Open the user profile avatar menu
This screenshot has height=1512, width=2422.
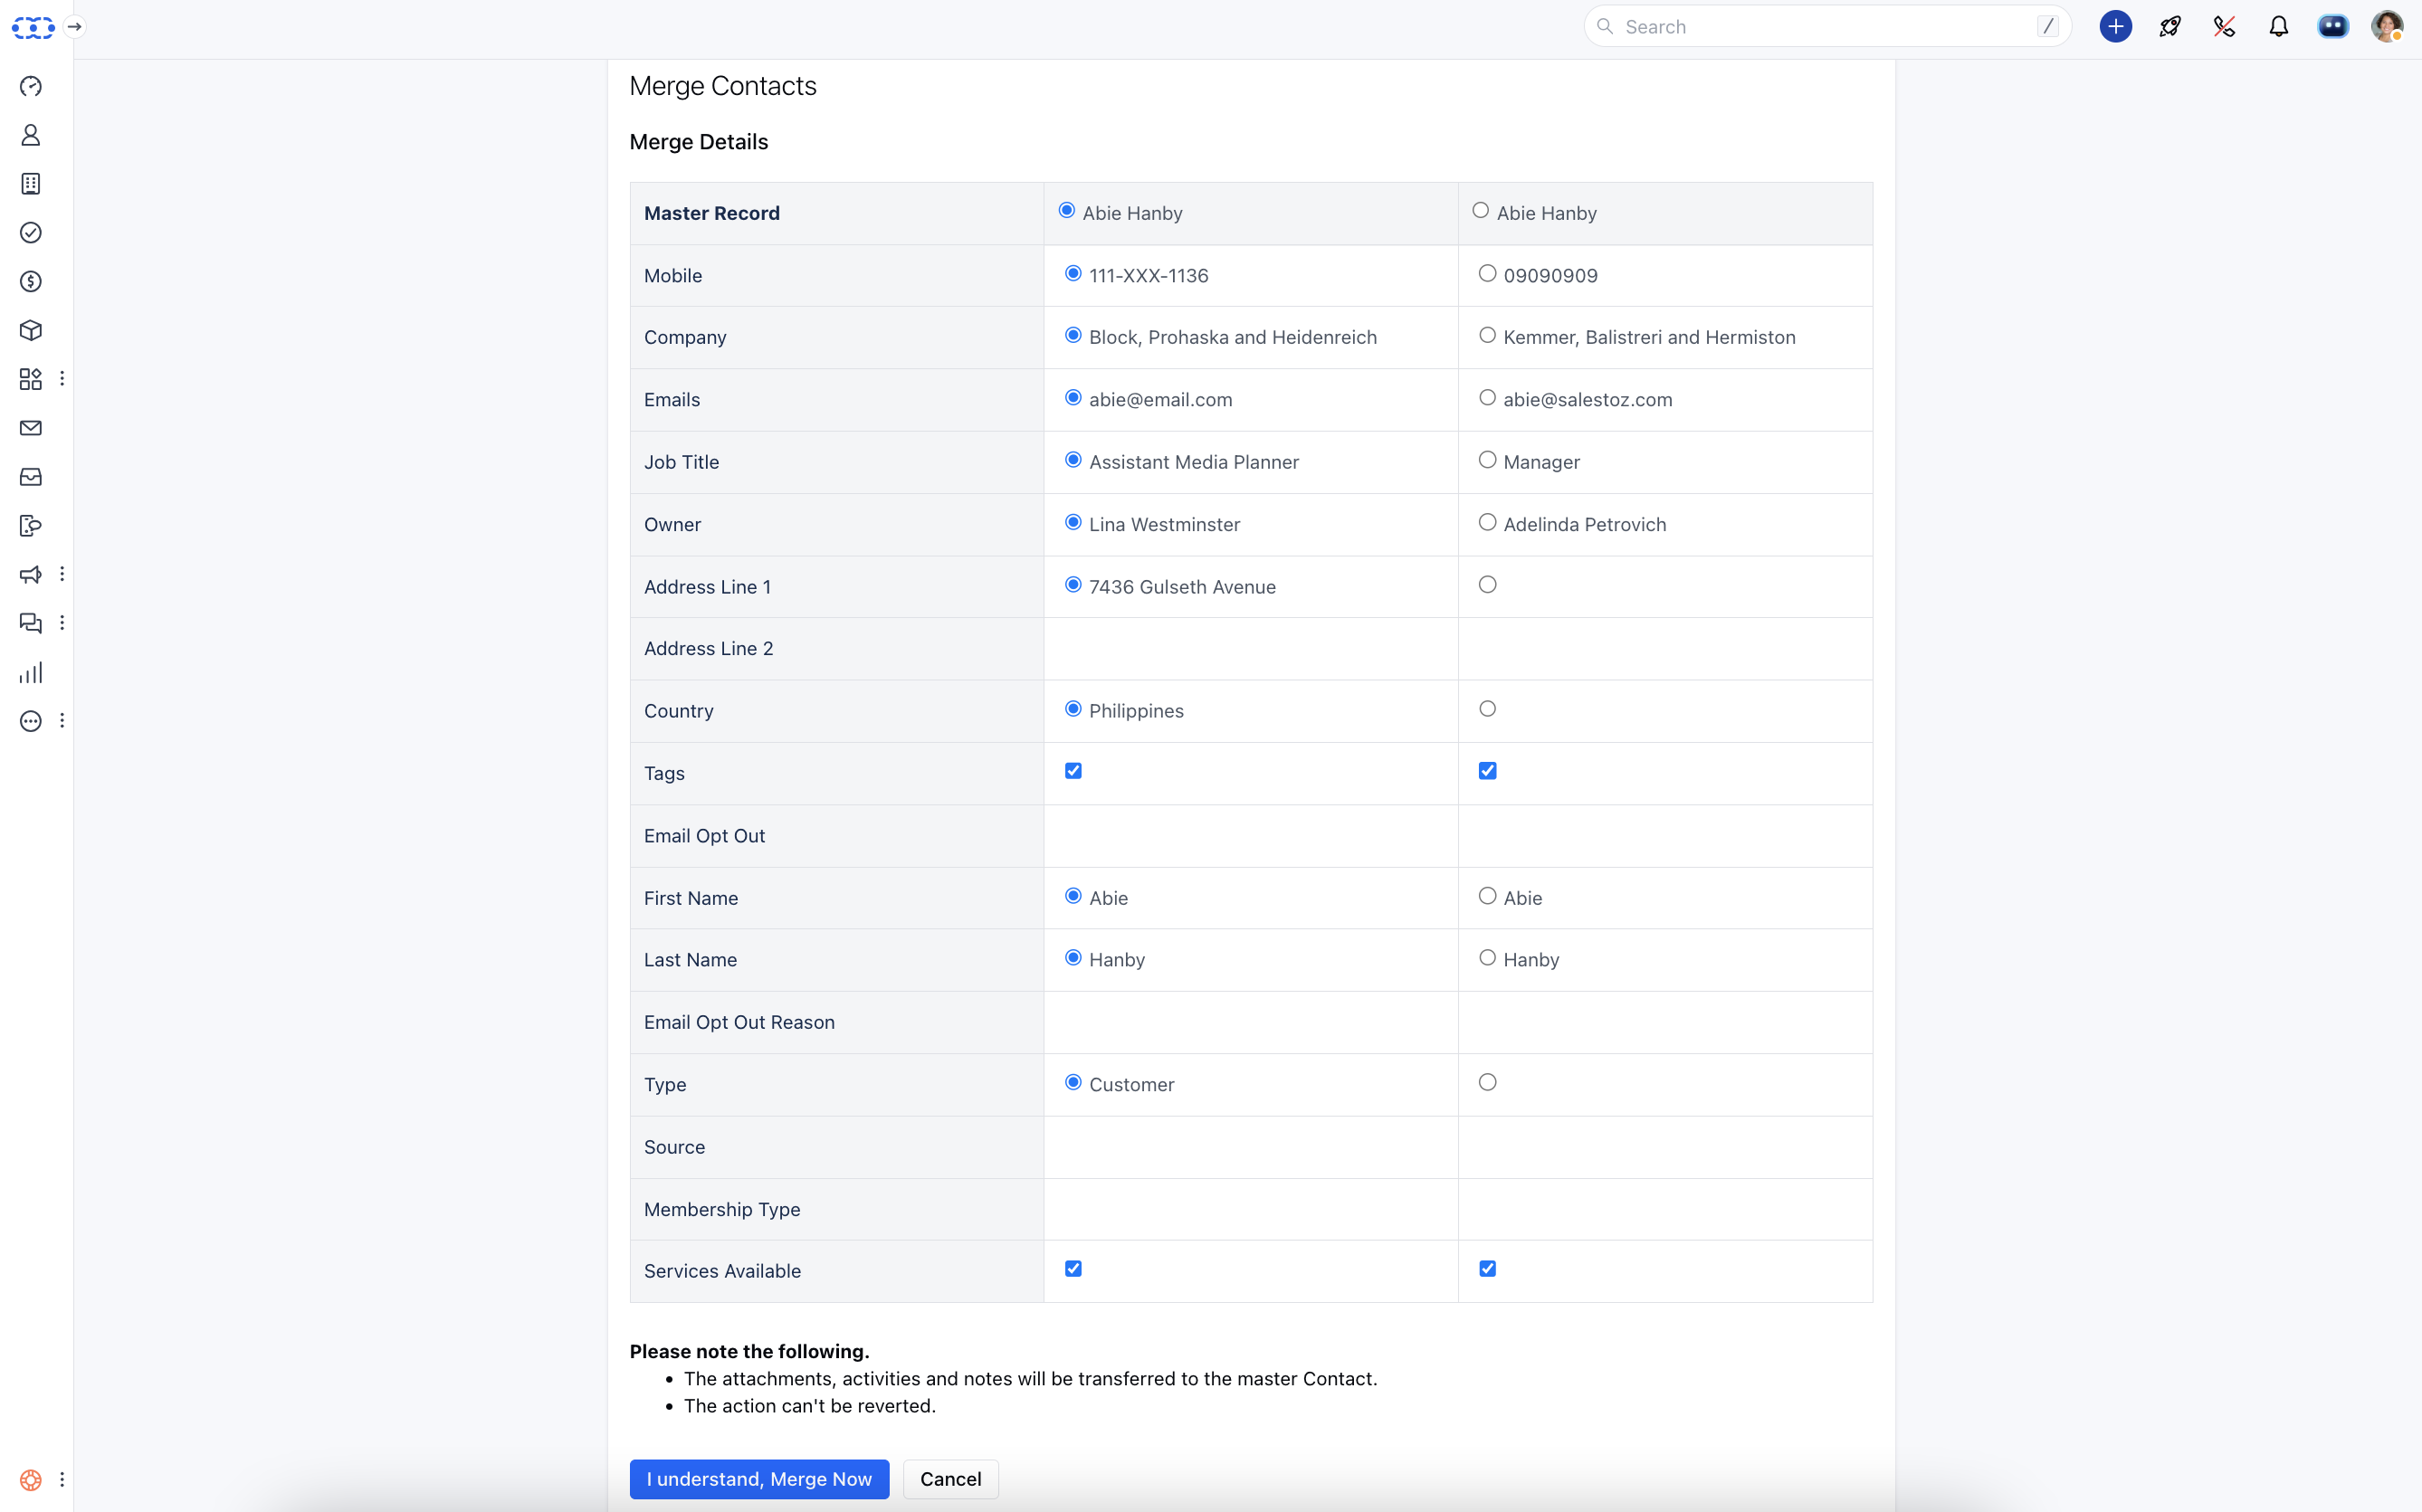click(2386, 27)
